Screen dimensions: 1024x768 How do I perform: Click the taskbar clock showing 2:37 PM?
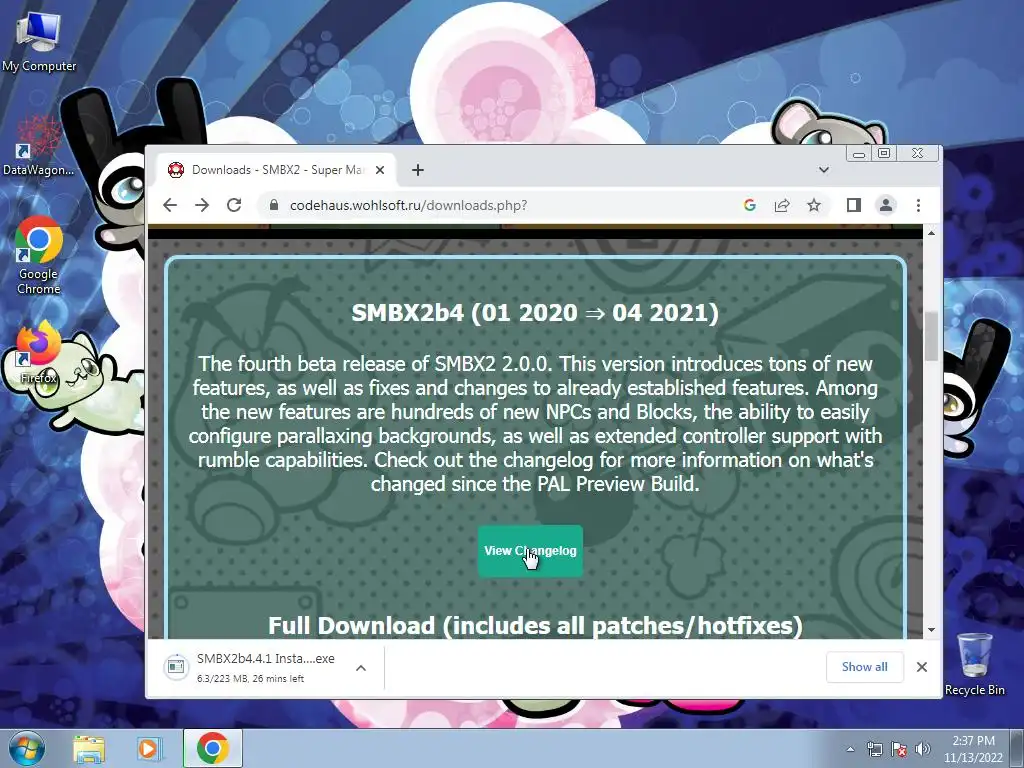click(x=973, y=749)
